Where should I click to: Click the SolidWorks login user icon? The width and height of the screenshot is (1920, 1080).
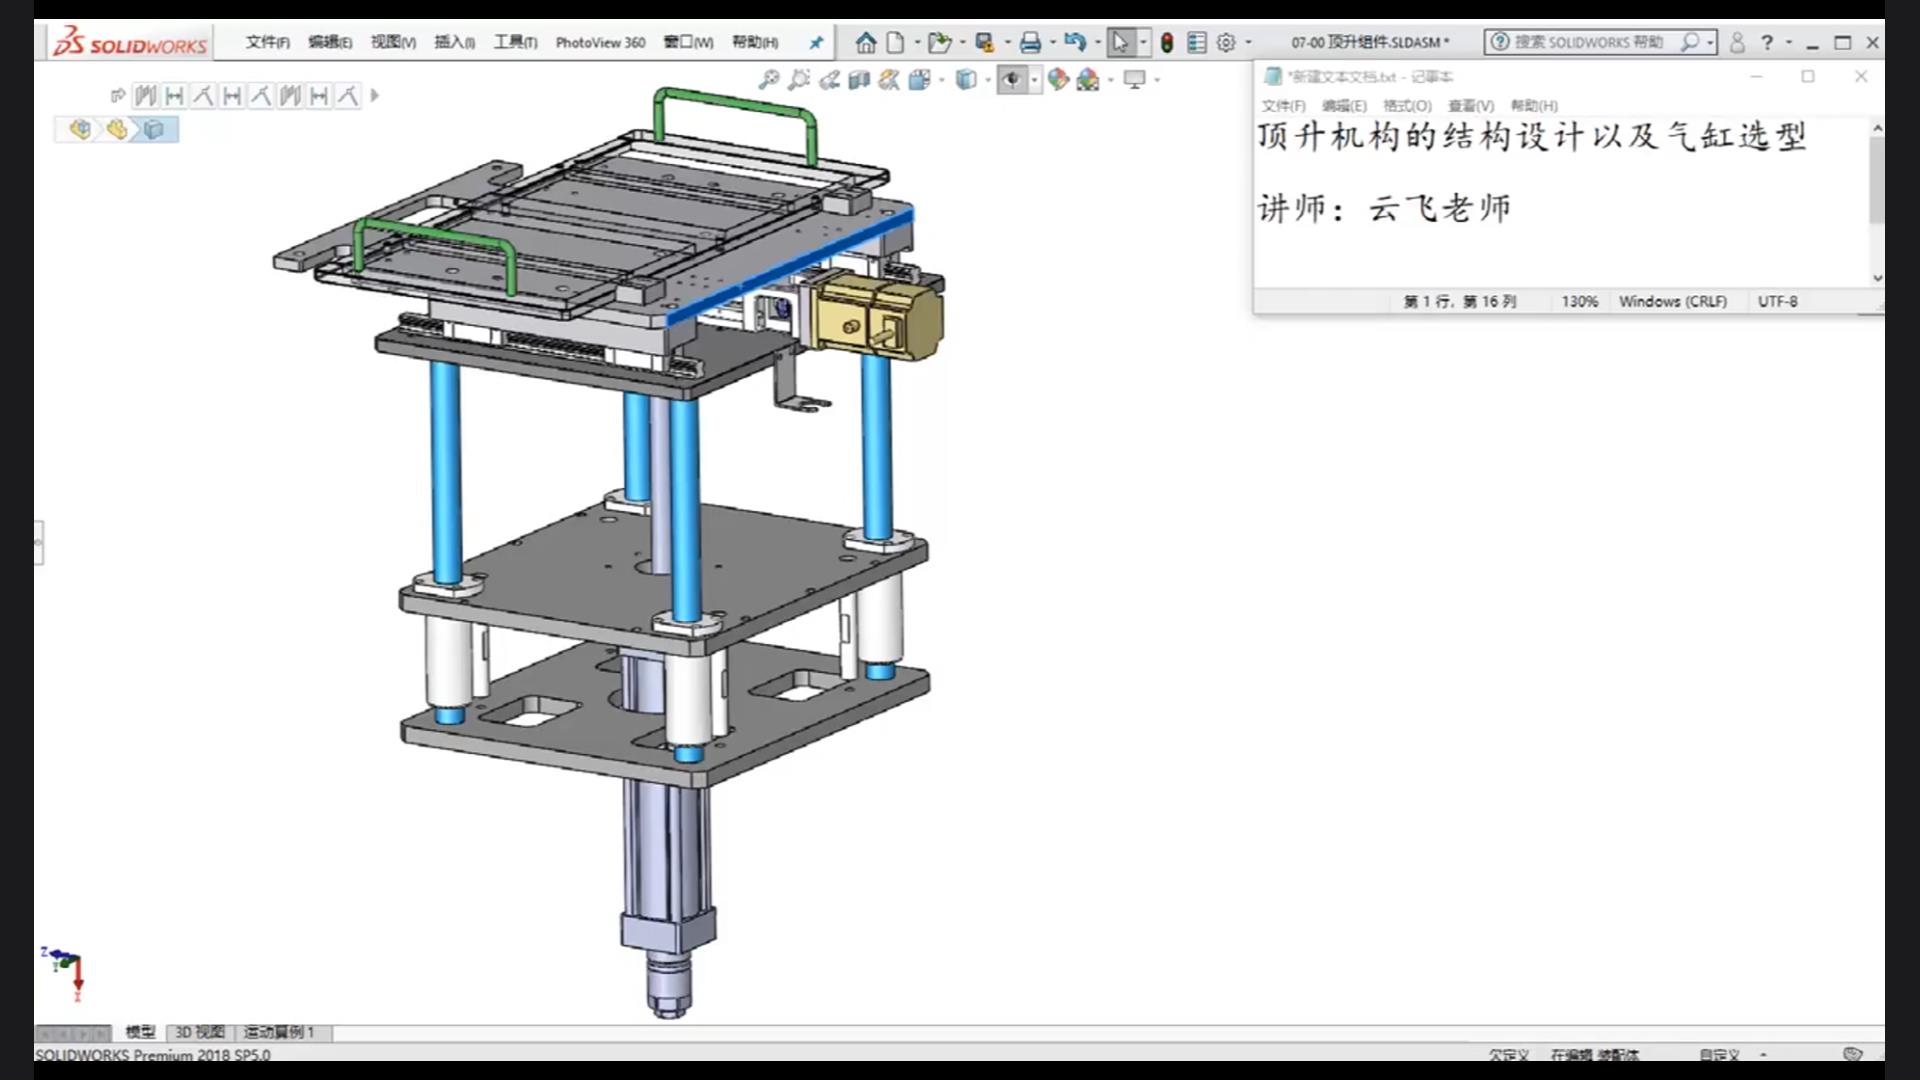(x=1737, y=42)
